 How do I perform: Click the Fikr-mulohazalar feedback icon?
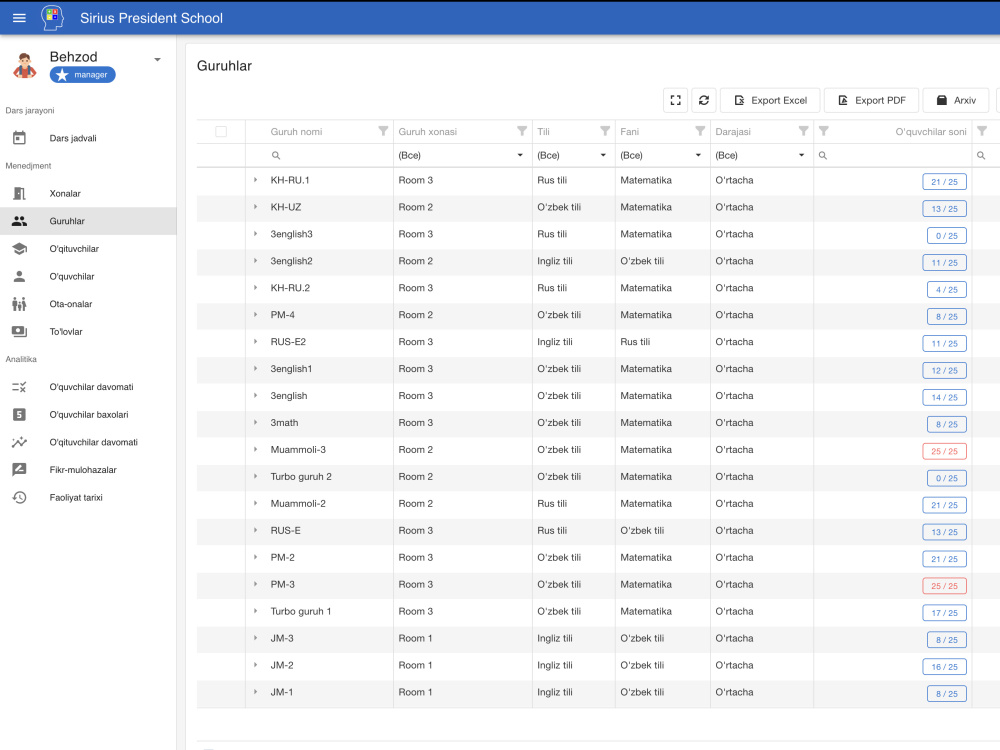tap(20, 469)
